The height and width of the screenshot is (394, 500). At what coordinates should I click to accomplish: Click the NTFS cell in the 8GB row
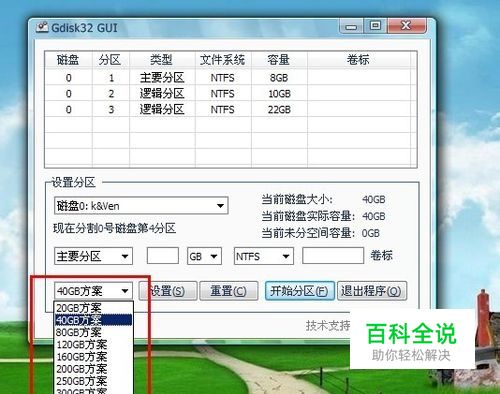pos(223,78)
